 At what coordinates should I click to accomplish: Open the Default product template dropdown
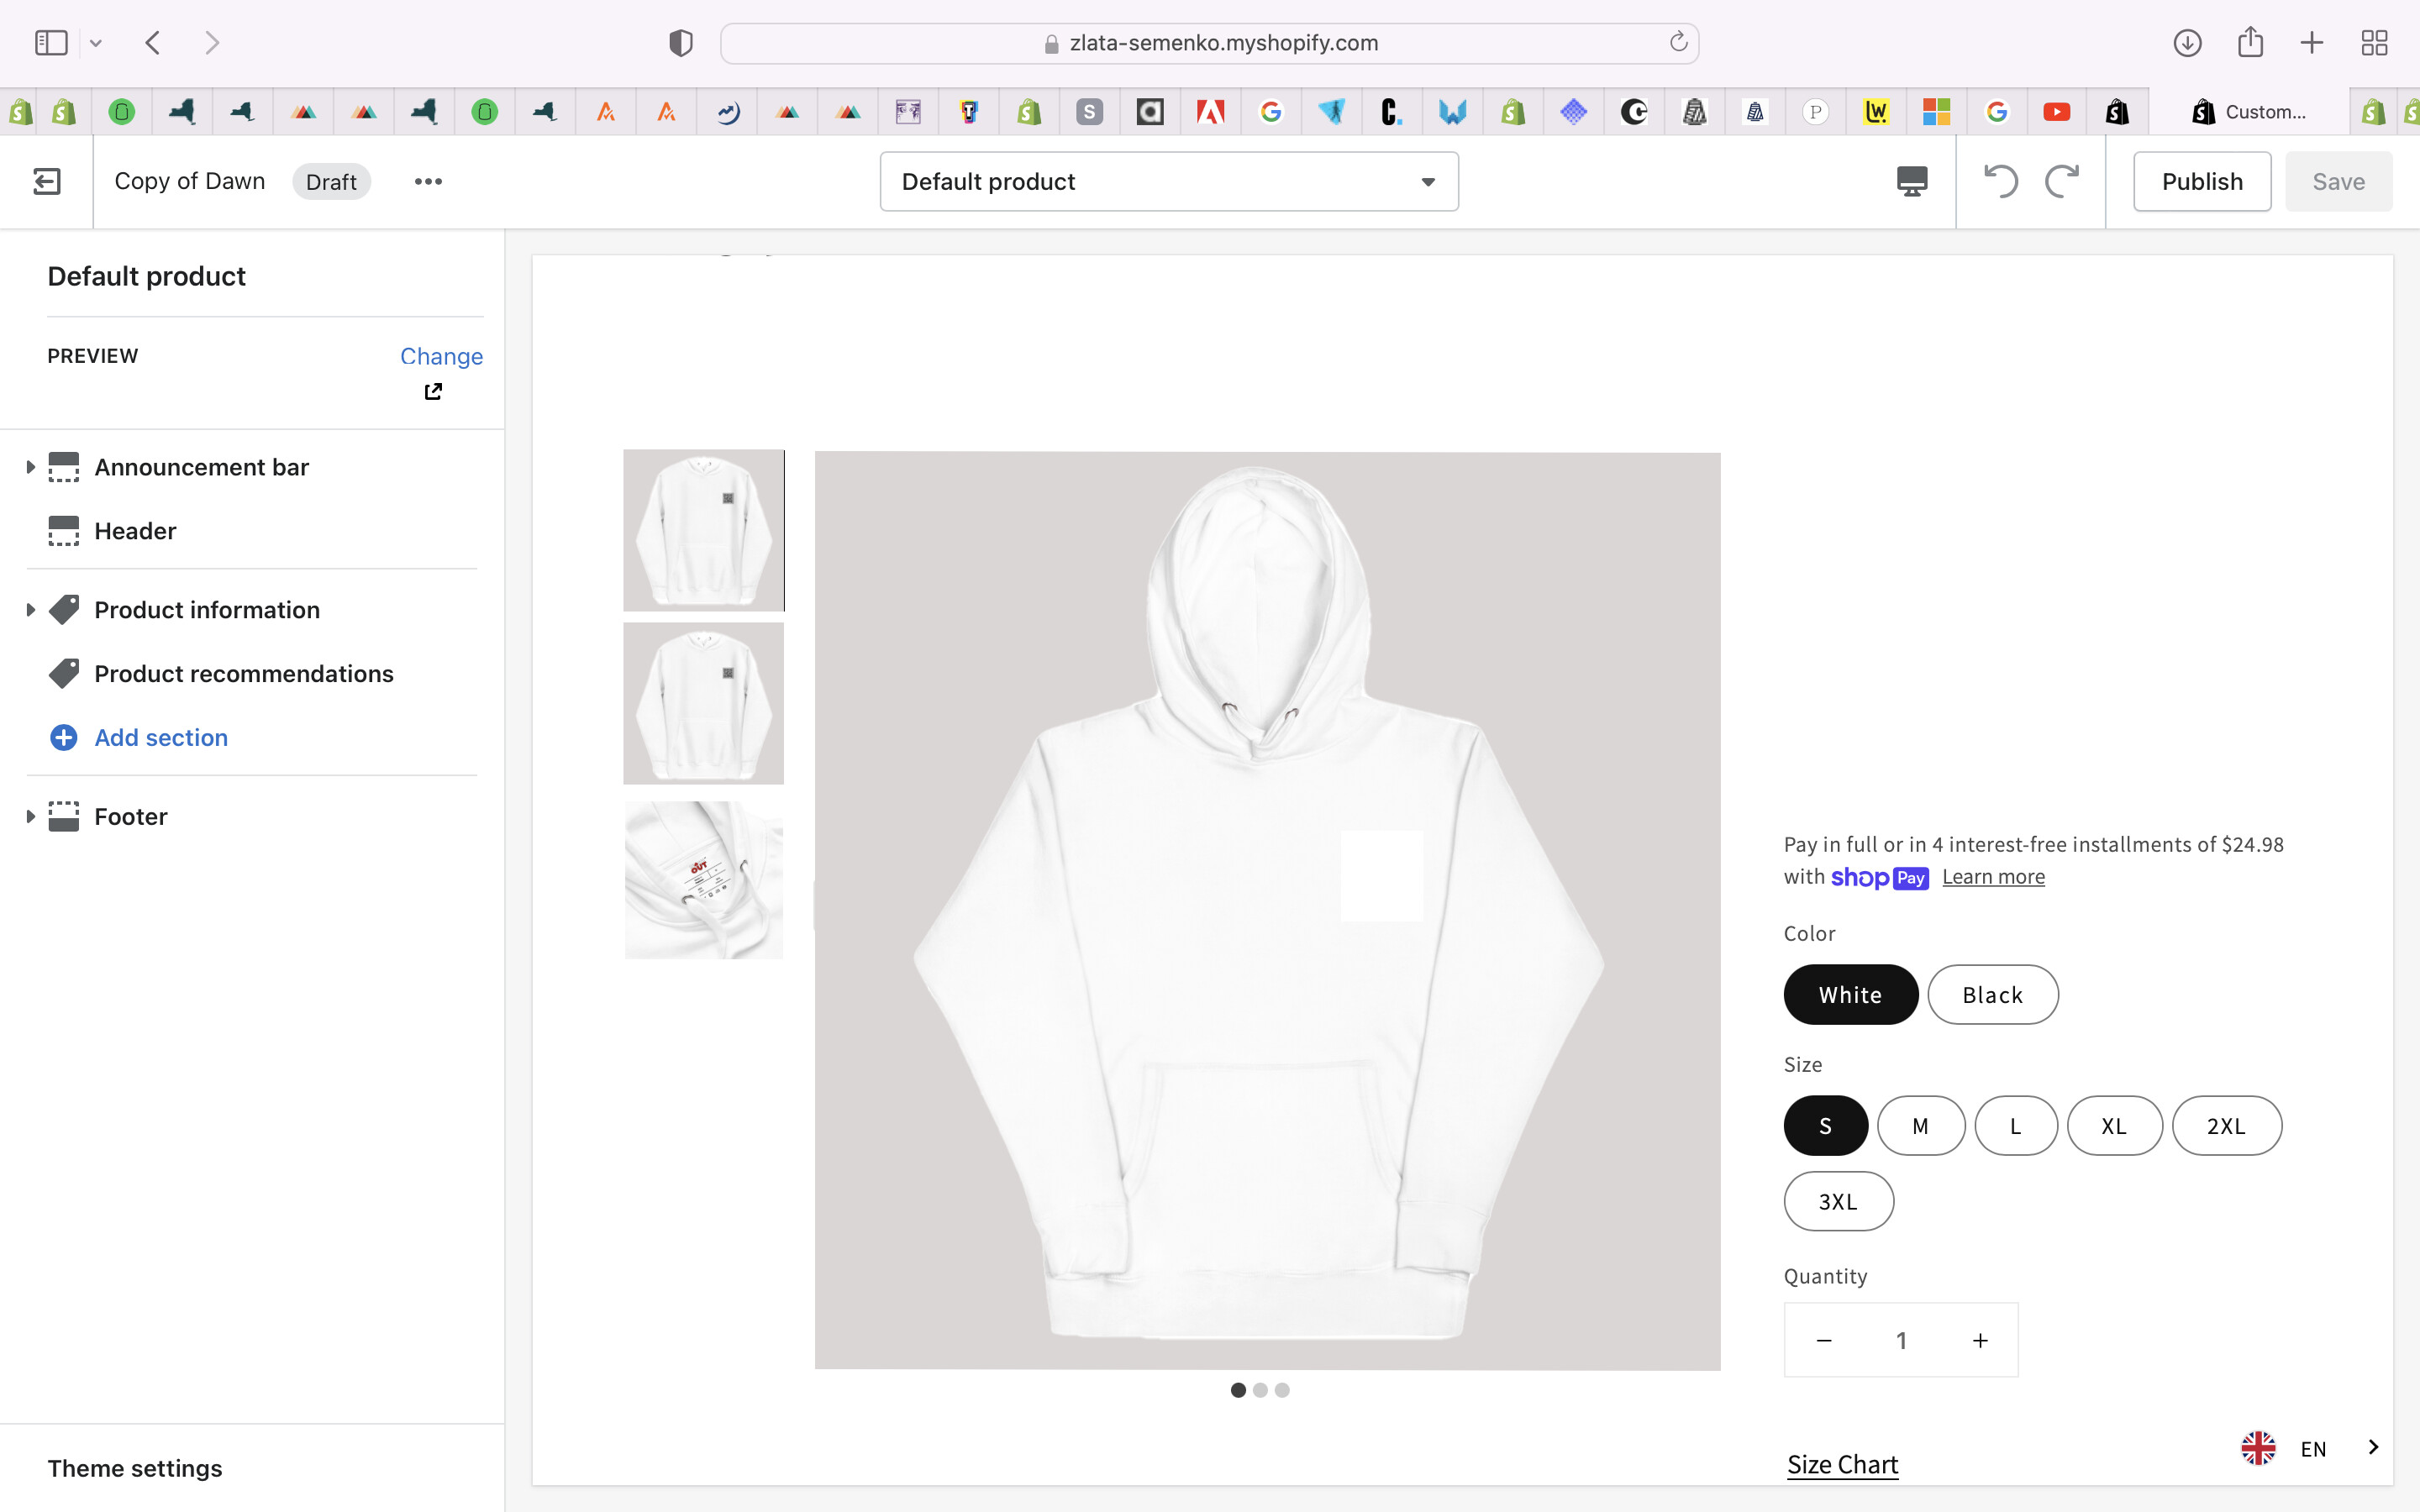1168,181
